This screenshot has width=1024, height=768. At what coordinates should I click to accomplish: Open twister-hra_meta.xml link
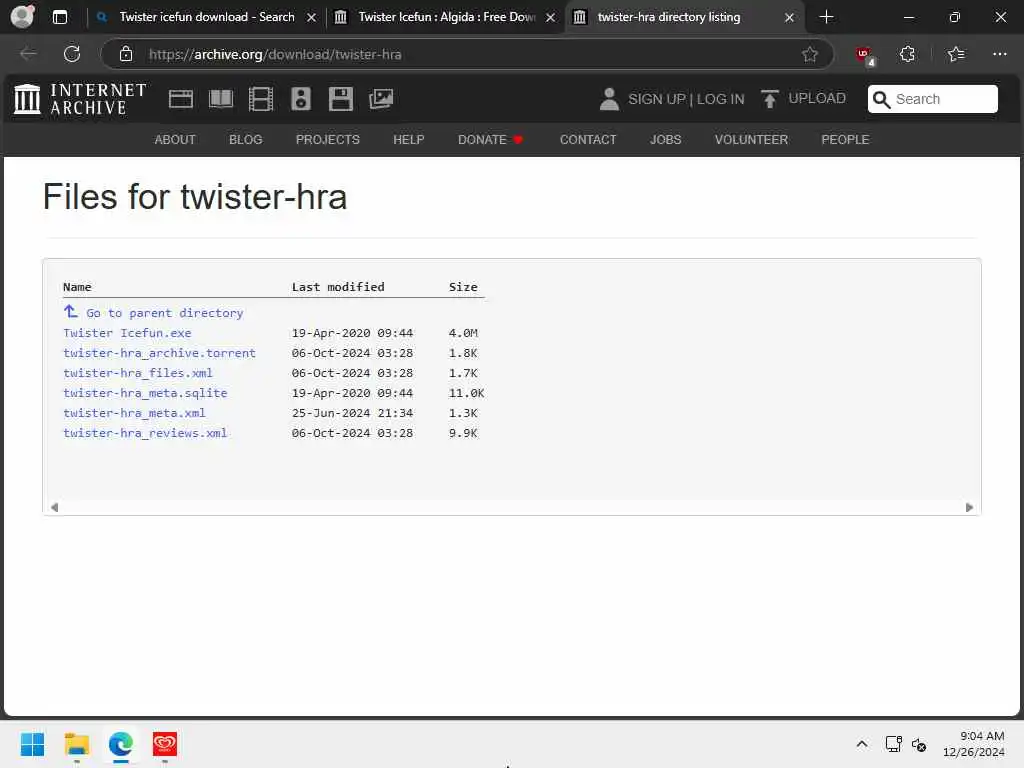click(134, 413)
